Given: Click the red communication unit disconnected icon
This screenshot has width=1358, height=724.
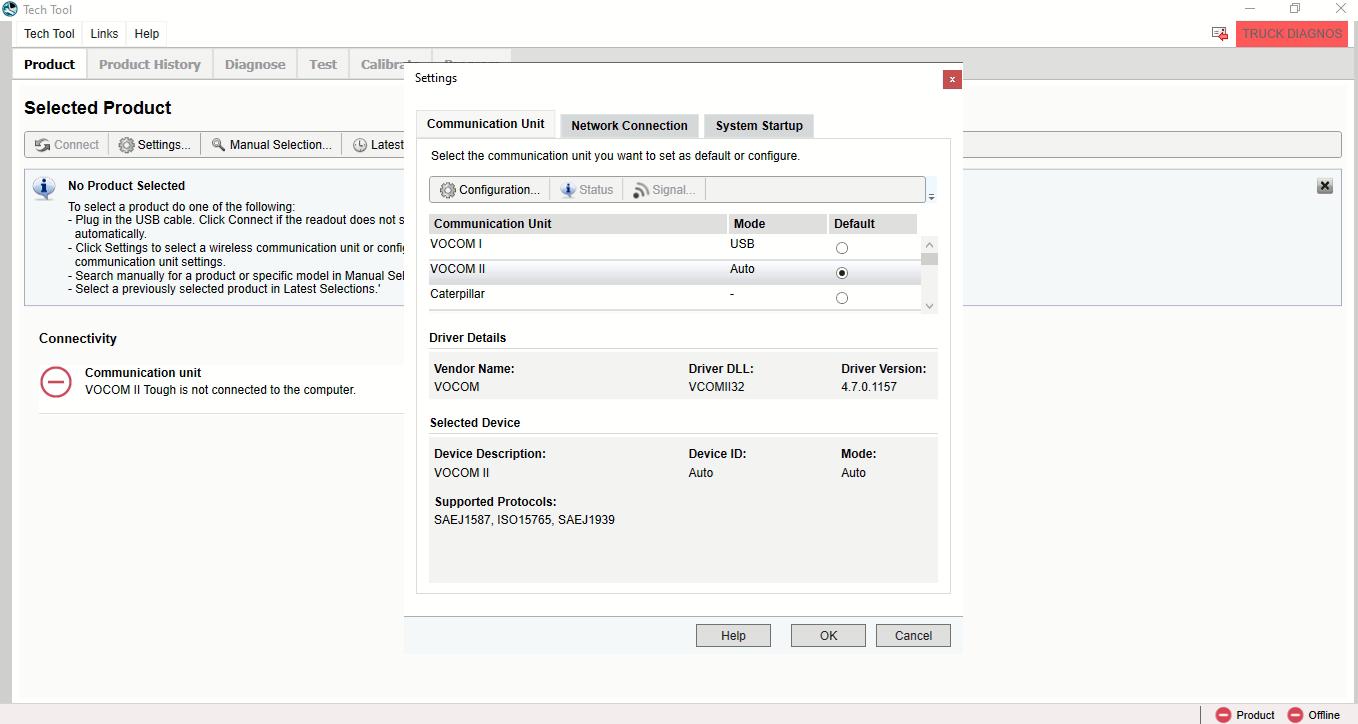Looking at the screenshot, I should pyautogui.click(x=56, y=381).
